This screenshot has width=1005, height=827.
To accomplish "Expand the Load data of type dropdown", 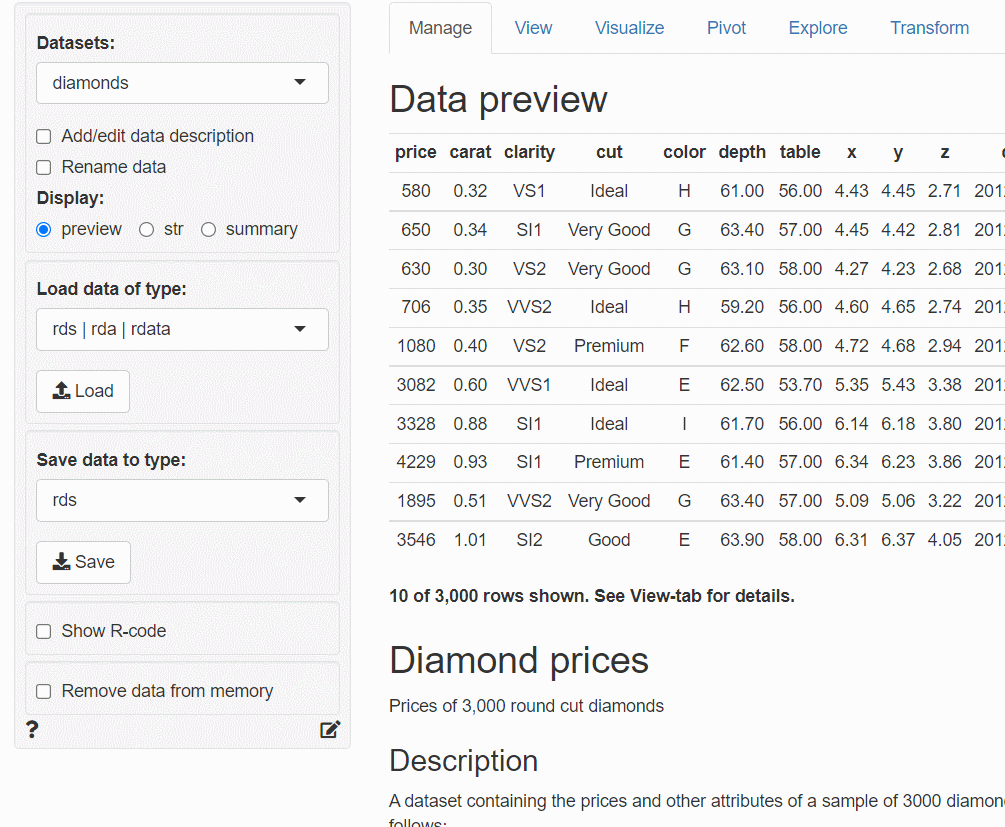I will (x=182, y=329).
